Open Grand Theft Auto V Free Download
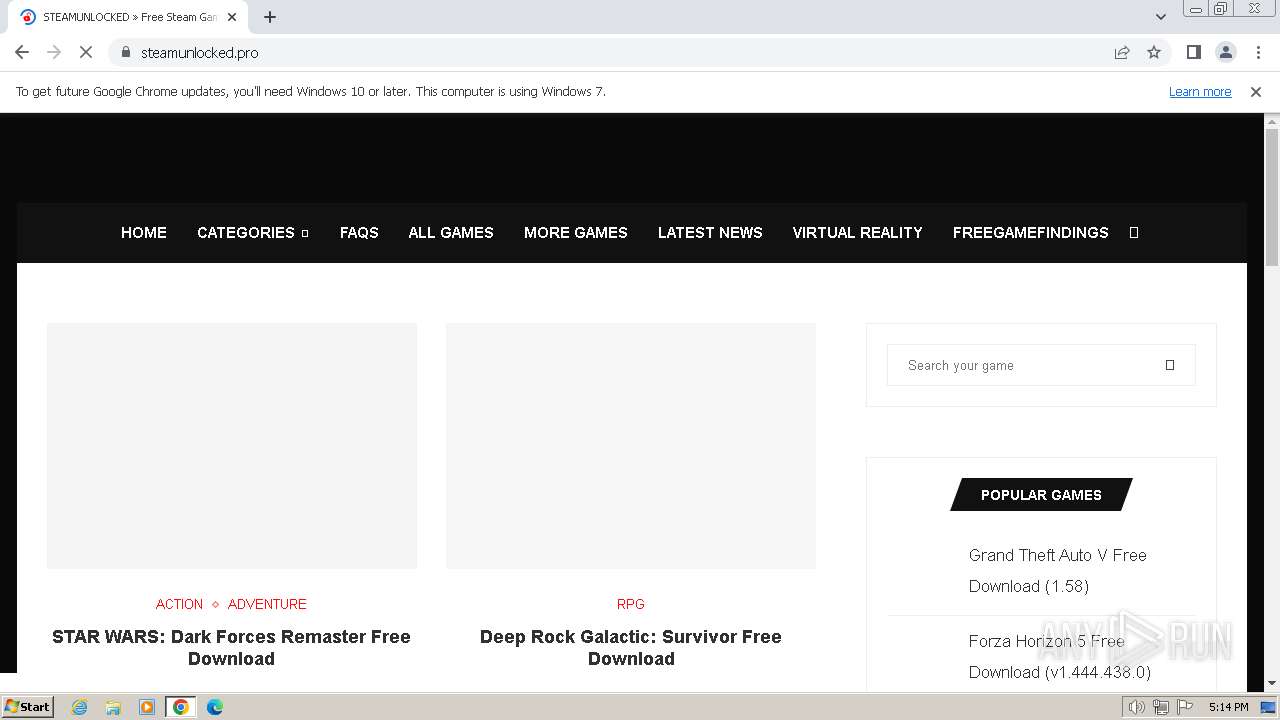Screen dimensions: 1280x720 1058,570
